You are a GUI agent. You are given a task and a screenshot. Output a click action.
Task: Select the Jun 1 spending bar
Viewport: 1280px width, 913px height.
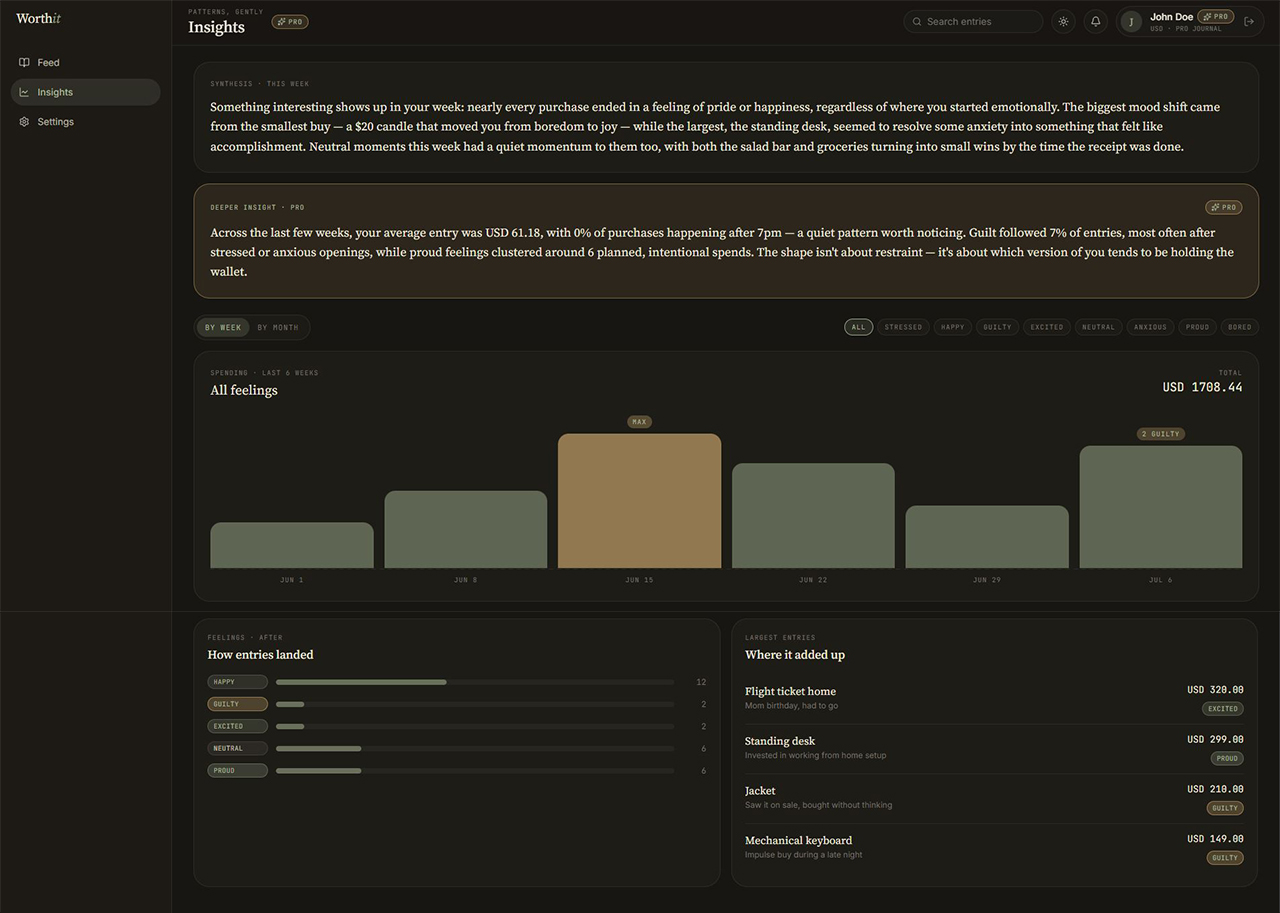point(292,545)
